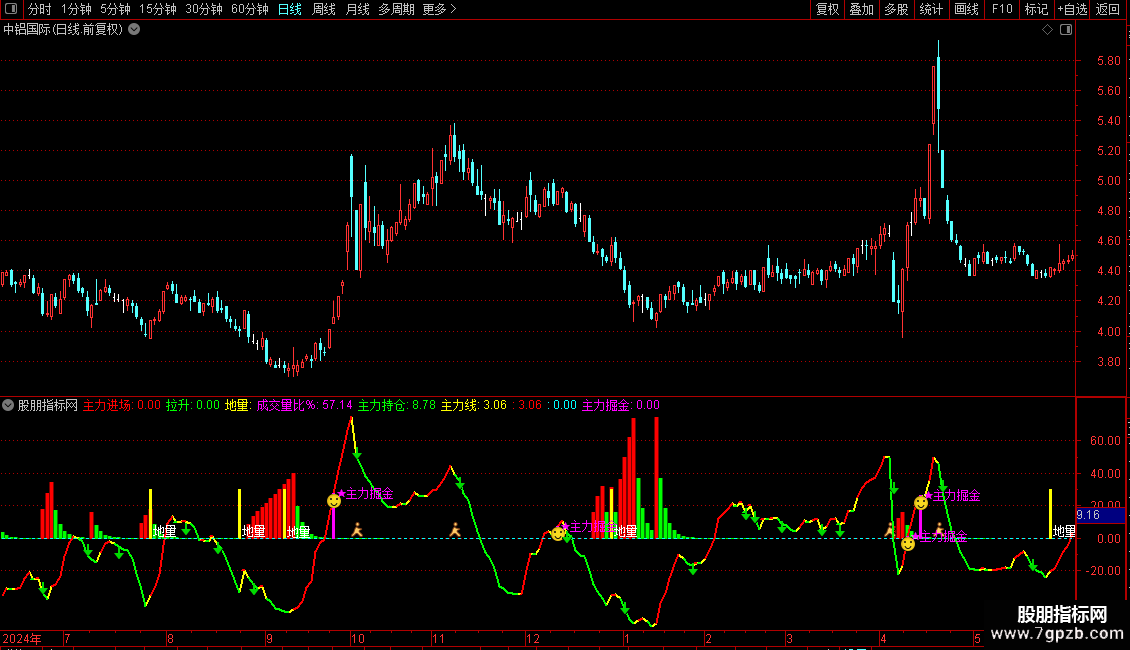Click the 复权 button

tap(828, 9)
